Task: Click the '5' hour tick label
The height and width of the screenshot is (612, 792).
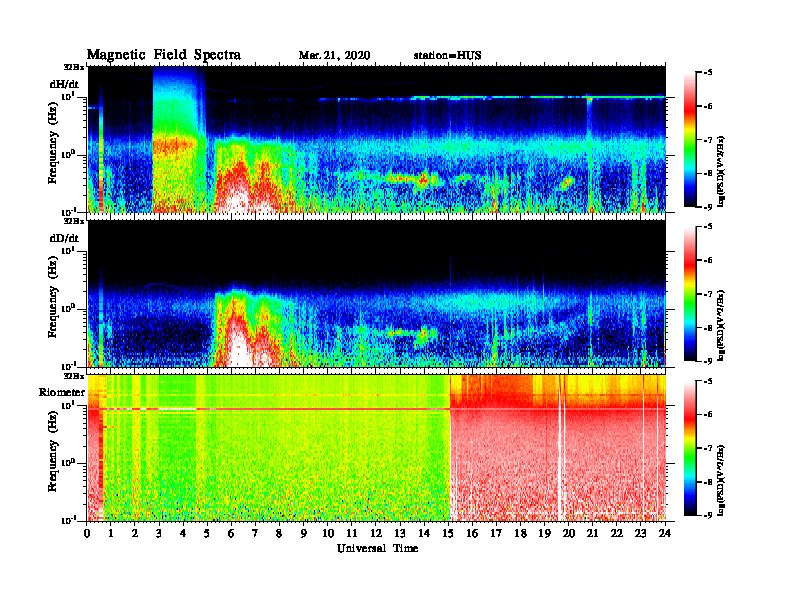Action: click(207, 534)
